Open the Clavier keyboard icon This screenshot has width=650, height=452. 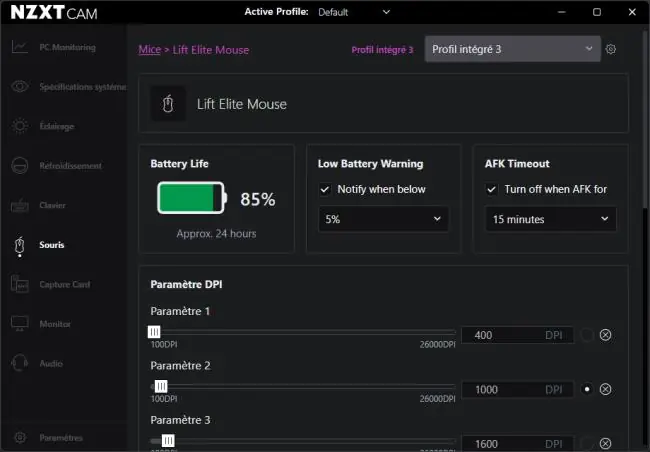(x=19, y=205)
